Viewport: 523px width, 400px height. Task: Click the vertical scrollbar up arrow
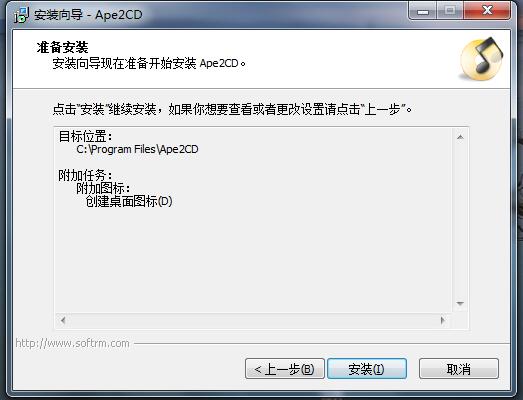click(x=460, y=137)
